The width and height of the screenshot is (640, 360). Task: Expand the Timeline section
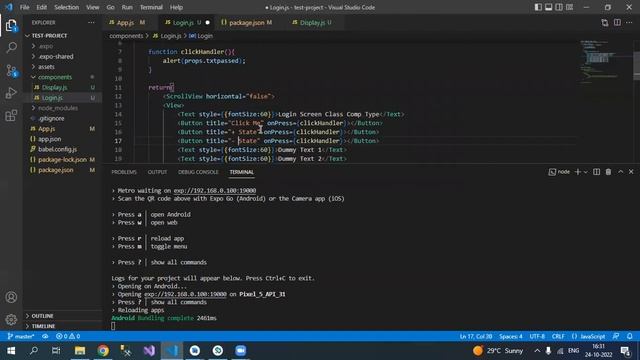point(43,326)
